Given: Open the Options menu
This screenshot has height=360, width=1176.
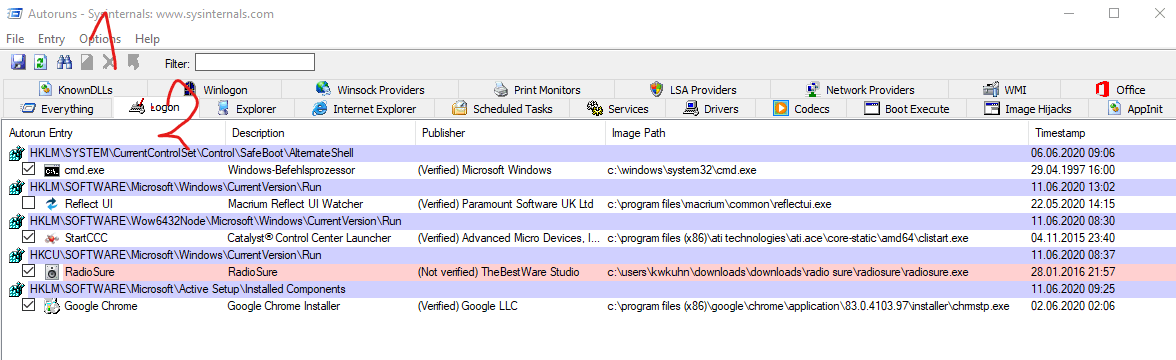Looking at the screenshot, I should [x=100, y=38].
